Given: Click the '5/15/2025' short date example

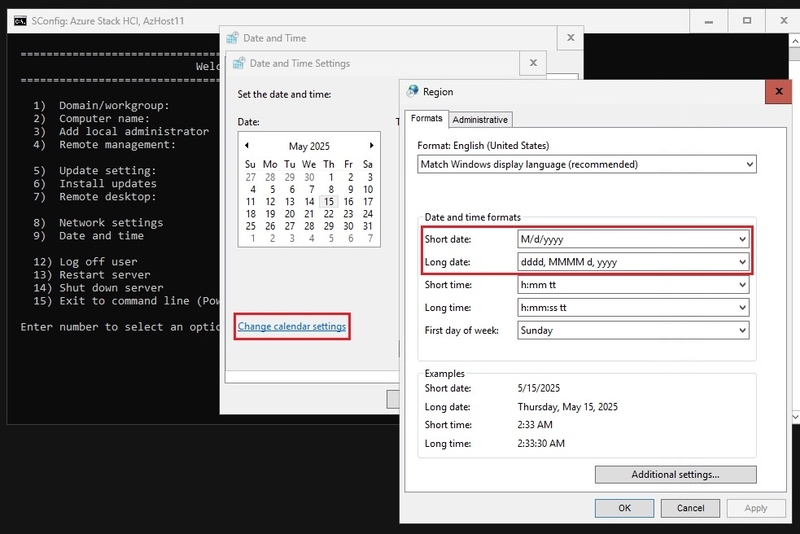Looking at the screenshot, I should click(538, 388).
